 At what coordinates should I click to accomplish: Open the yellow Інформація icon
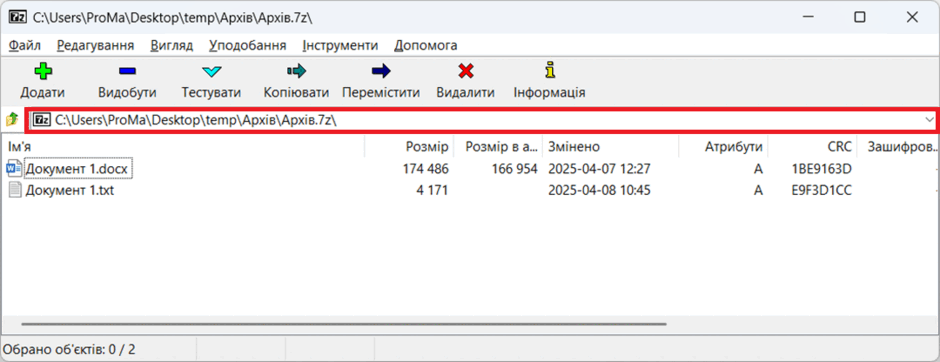(550, 70)
